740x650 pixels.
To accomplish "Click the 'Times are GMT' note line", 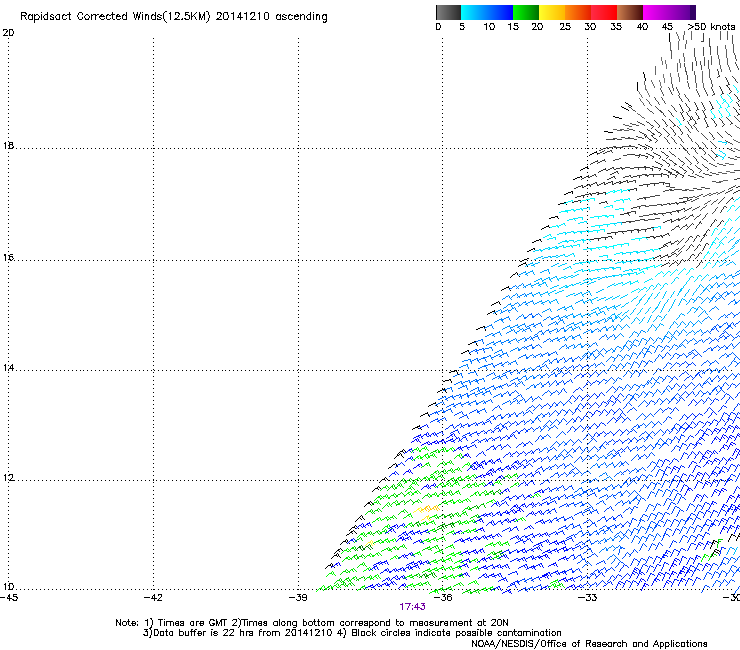I will pos(312,623).
